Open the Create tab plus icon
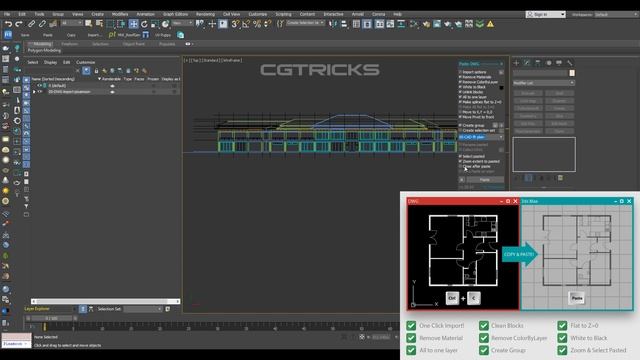Image resolution: width=640 pixels, height=360 pixels. click(x=516, y=63)
